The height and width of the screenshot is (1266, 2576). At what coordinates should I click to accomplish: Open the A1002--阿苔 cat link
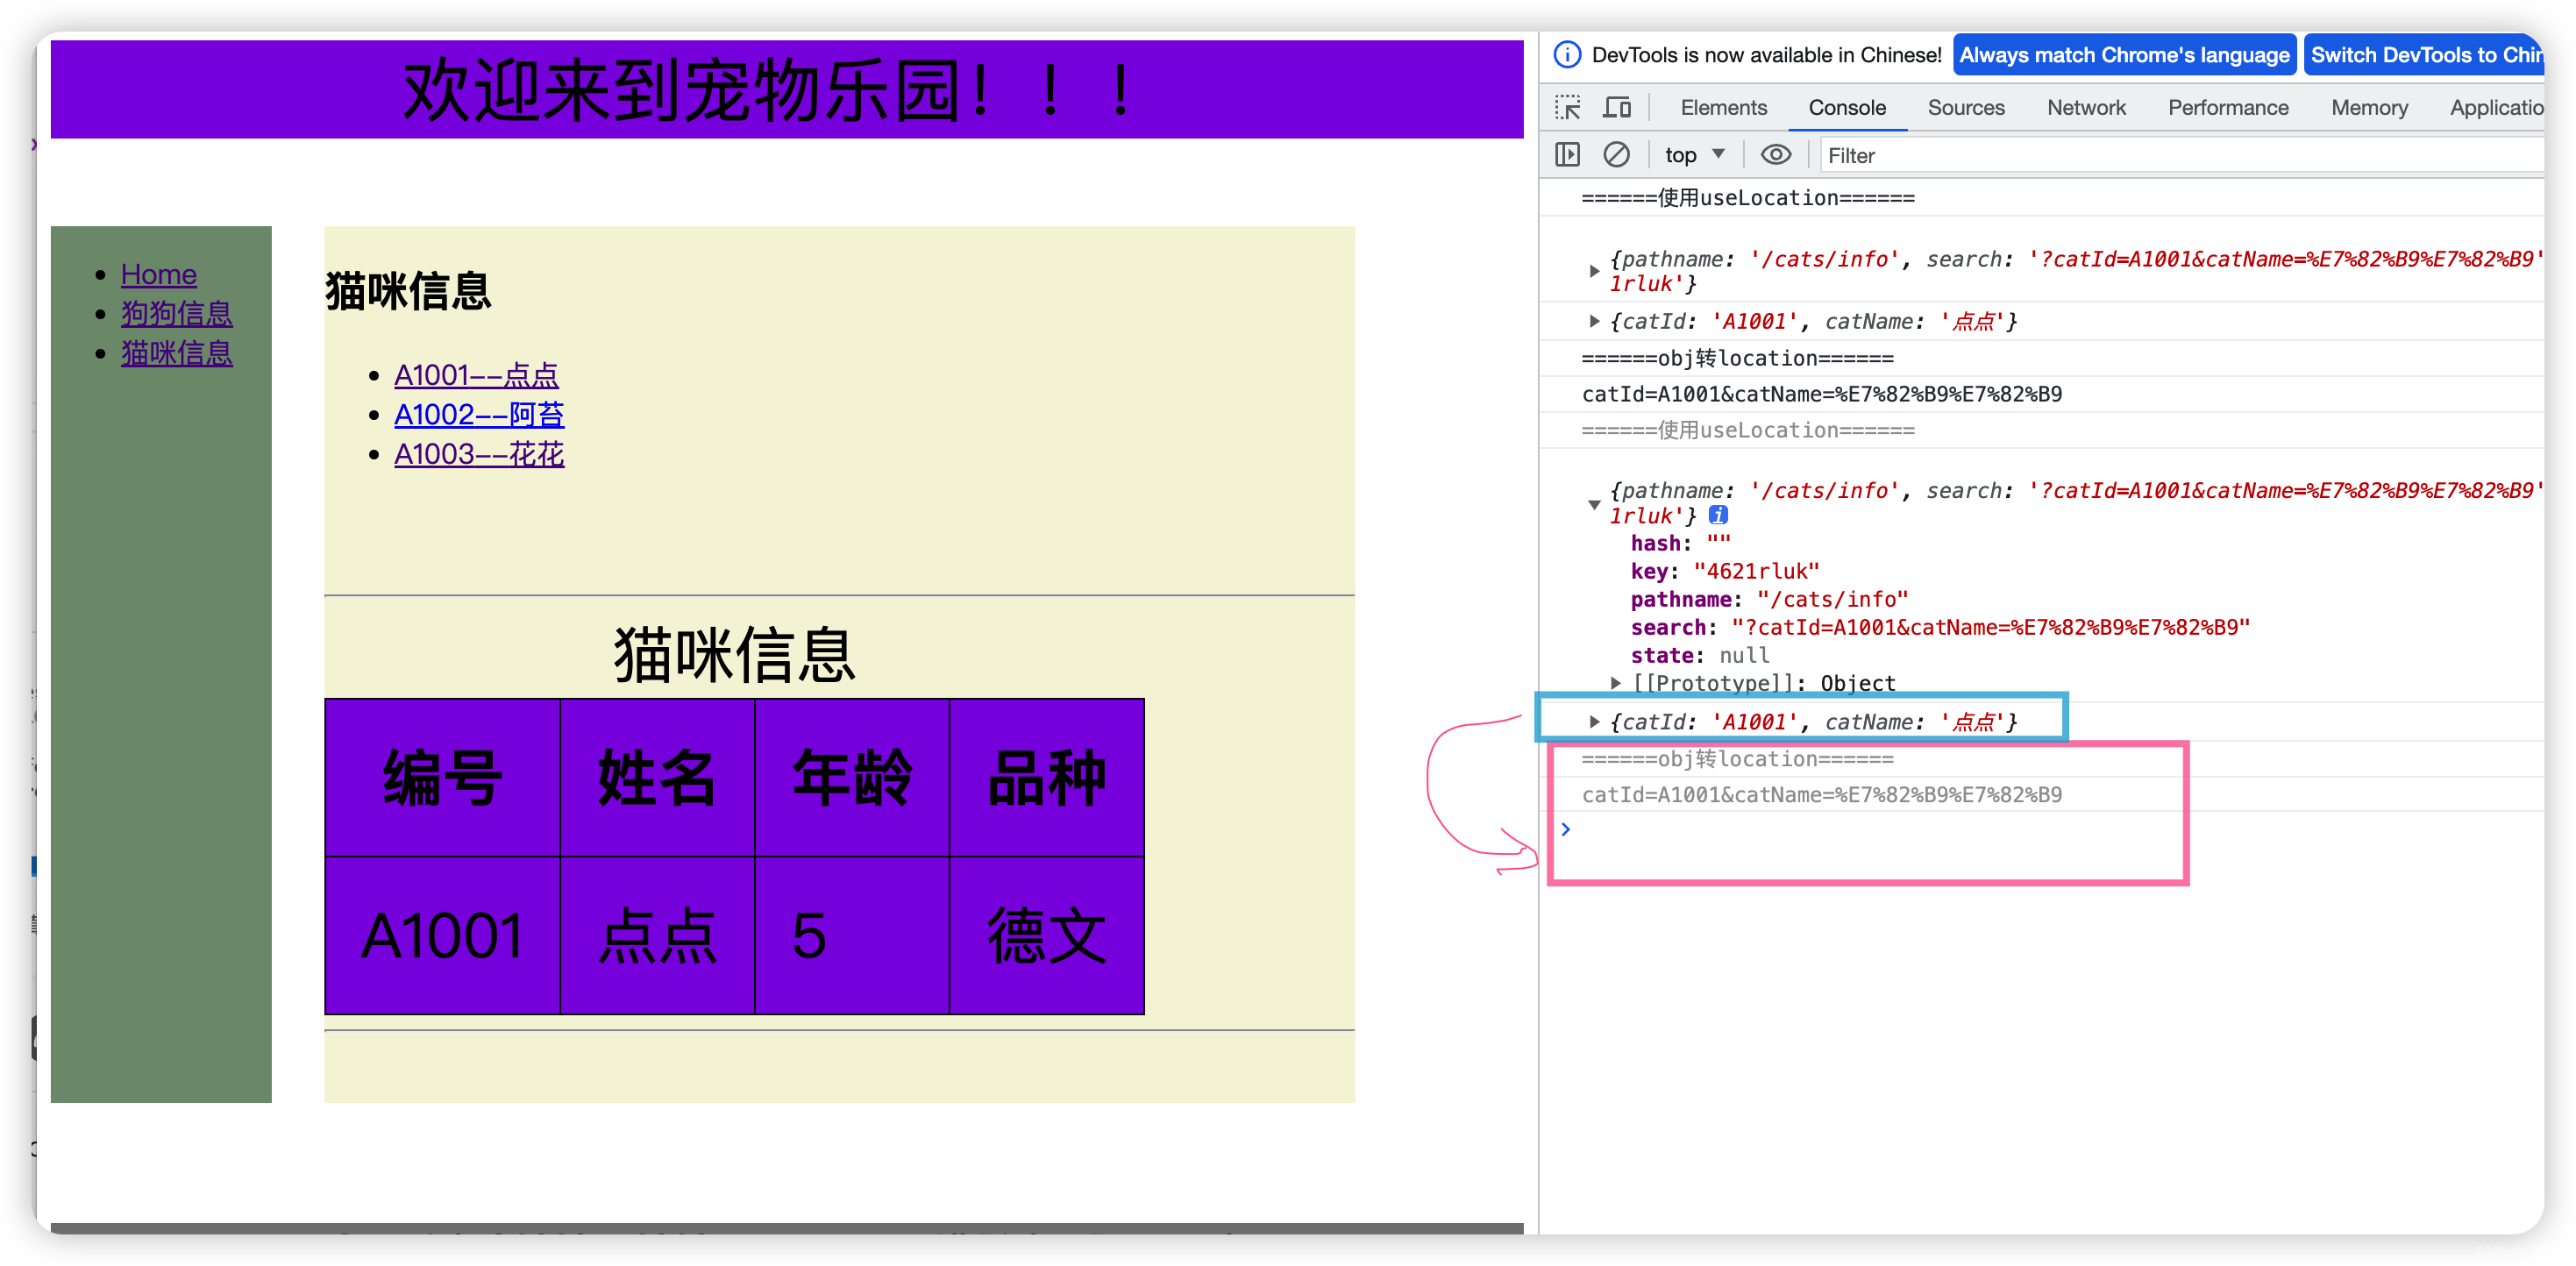pos(478,414)
